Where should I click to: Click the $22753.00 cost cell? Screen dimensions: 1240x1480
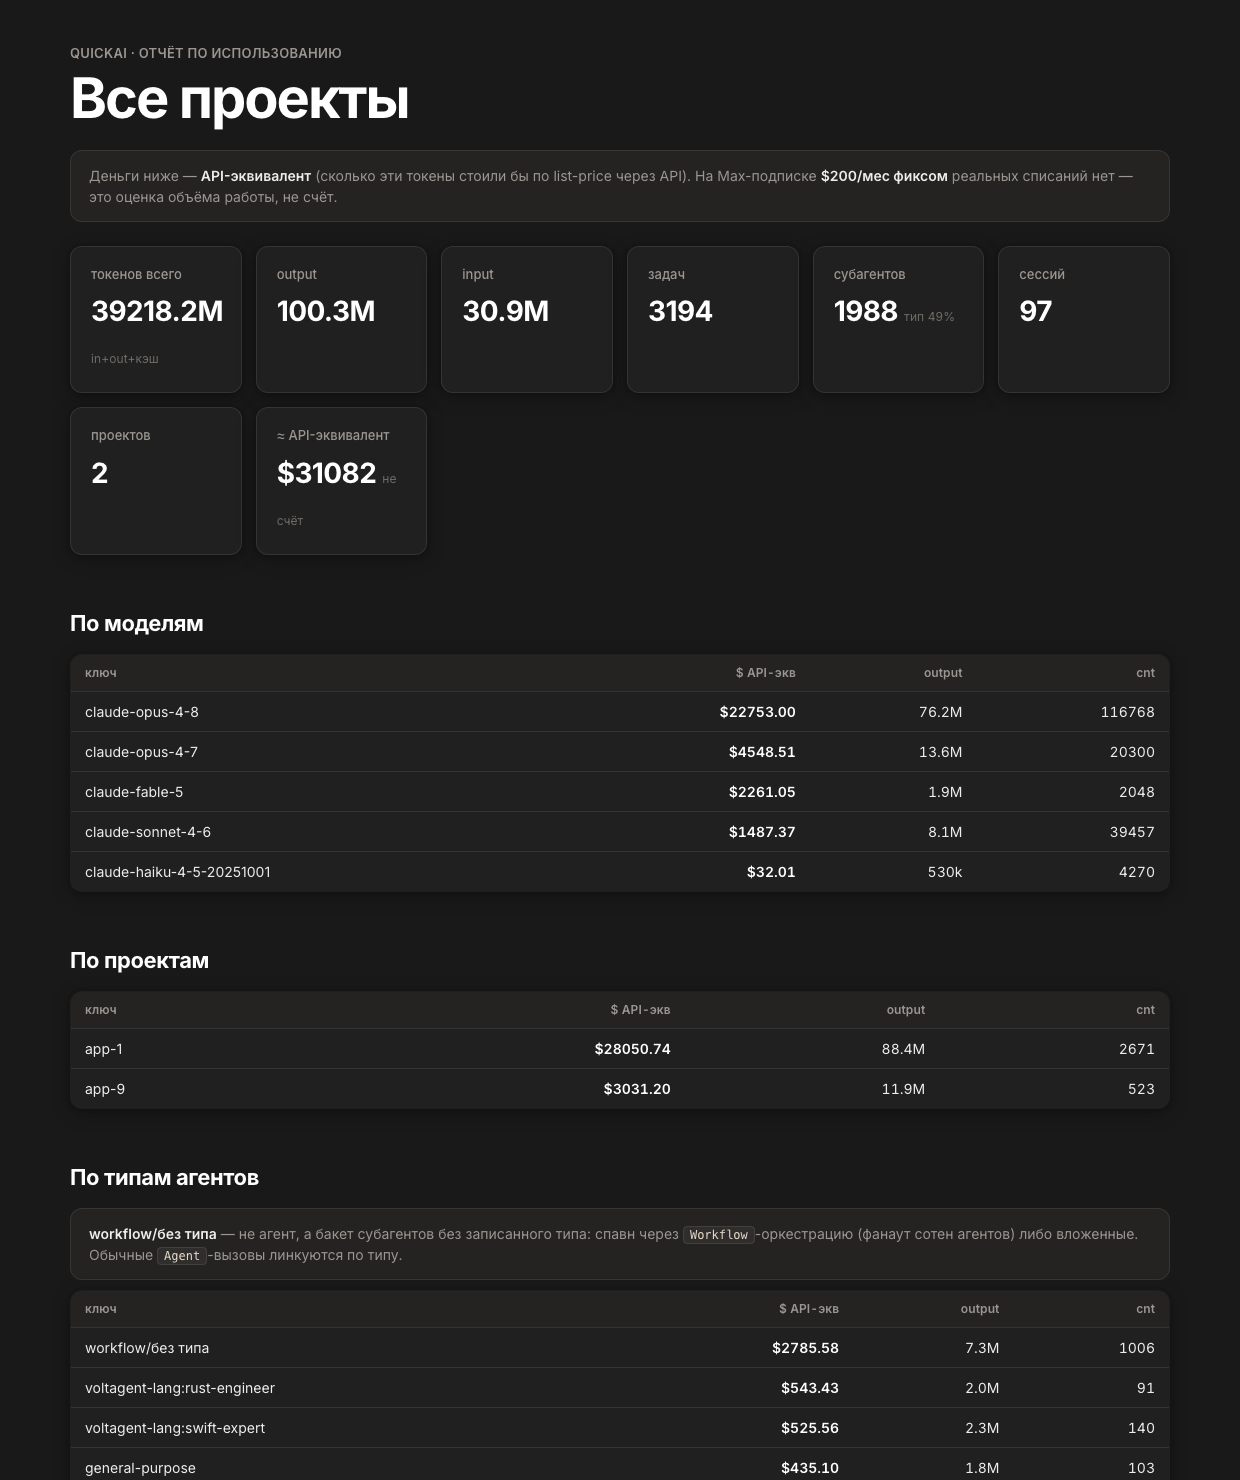click(758, 712)
